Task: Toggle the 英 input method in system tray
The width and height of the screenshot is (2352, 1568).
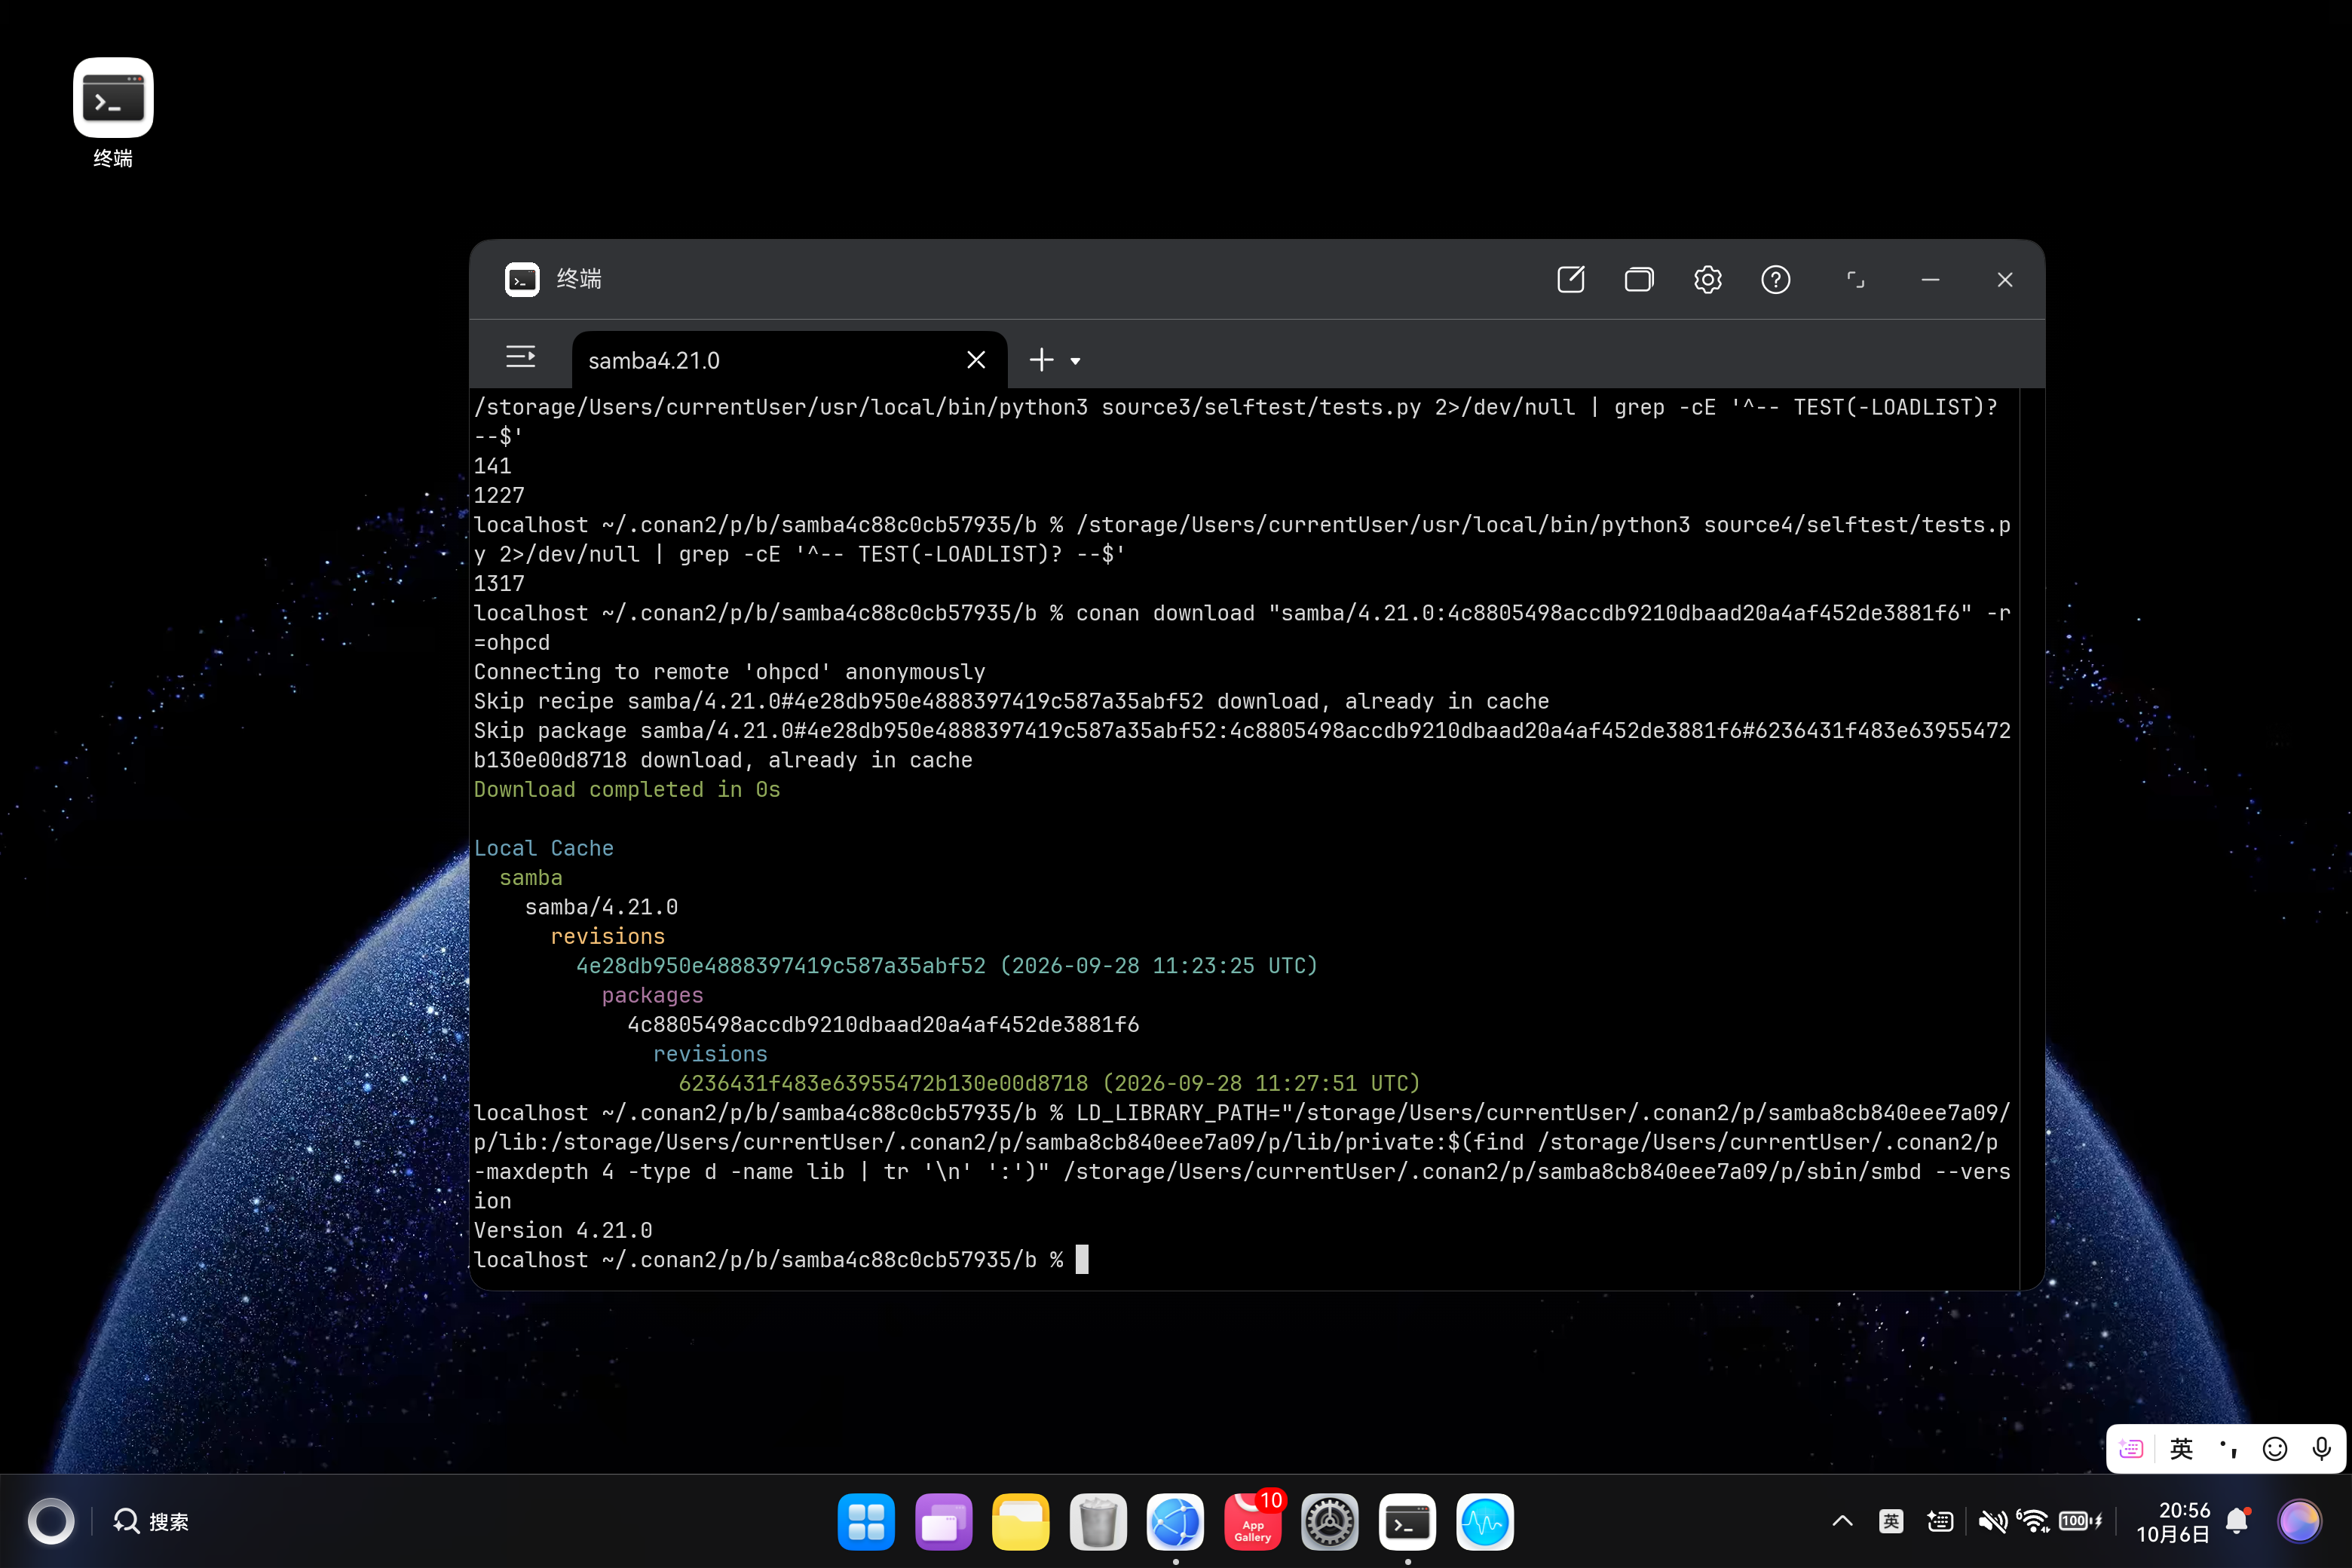Action: (1891, 1522)
